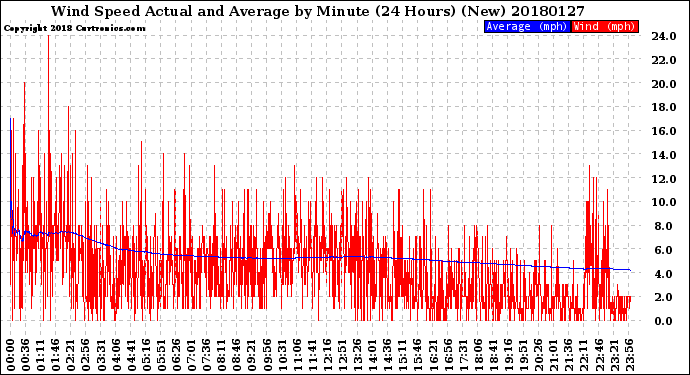Click the 15:11 time axis label
This screenshot has height=375, width=690.
[403, 355]
